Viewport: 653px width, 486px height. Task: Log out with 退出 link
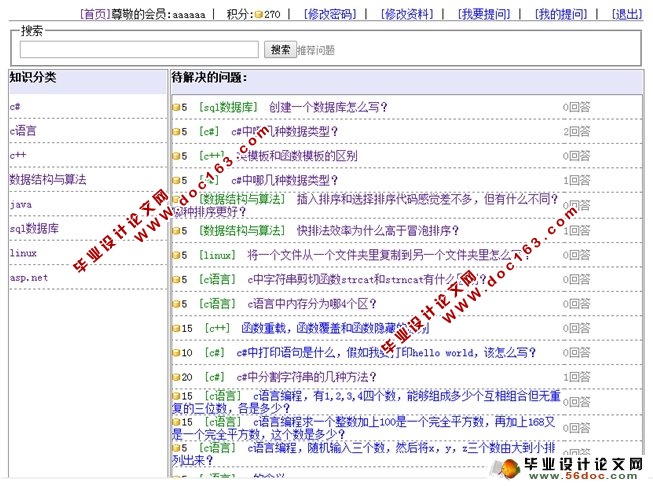tap(627, 15)
